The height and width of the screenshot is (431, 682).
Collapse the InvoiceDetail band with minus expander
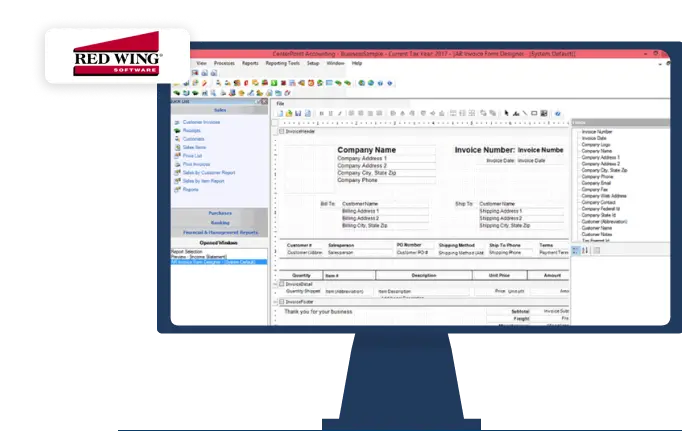(276, 284)
